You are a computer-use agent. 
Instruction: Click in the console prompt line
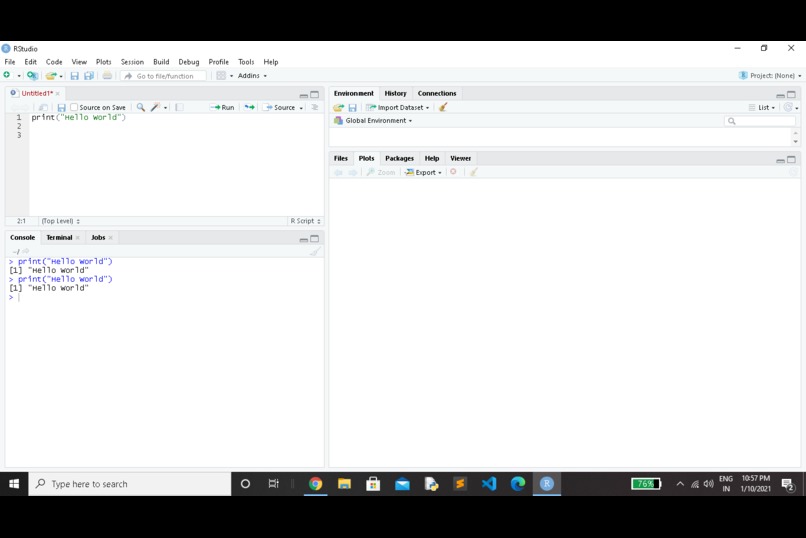coord(164,297)
